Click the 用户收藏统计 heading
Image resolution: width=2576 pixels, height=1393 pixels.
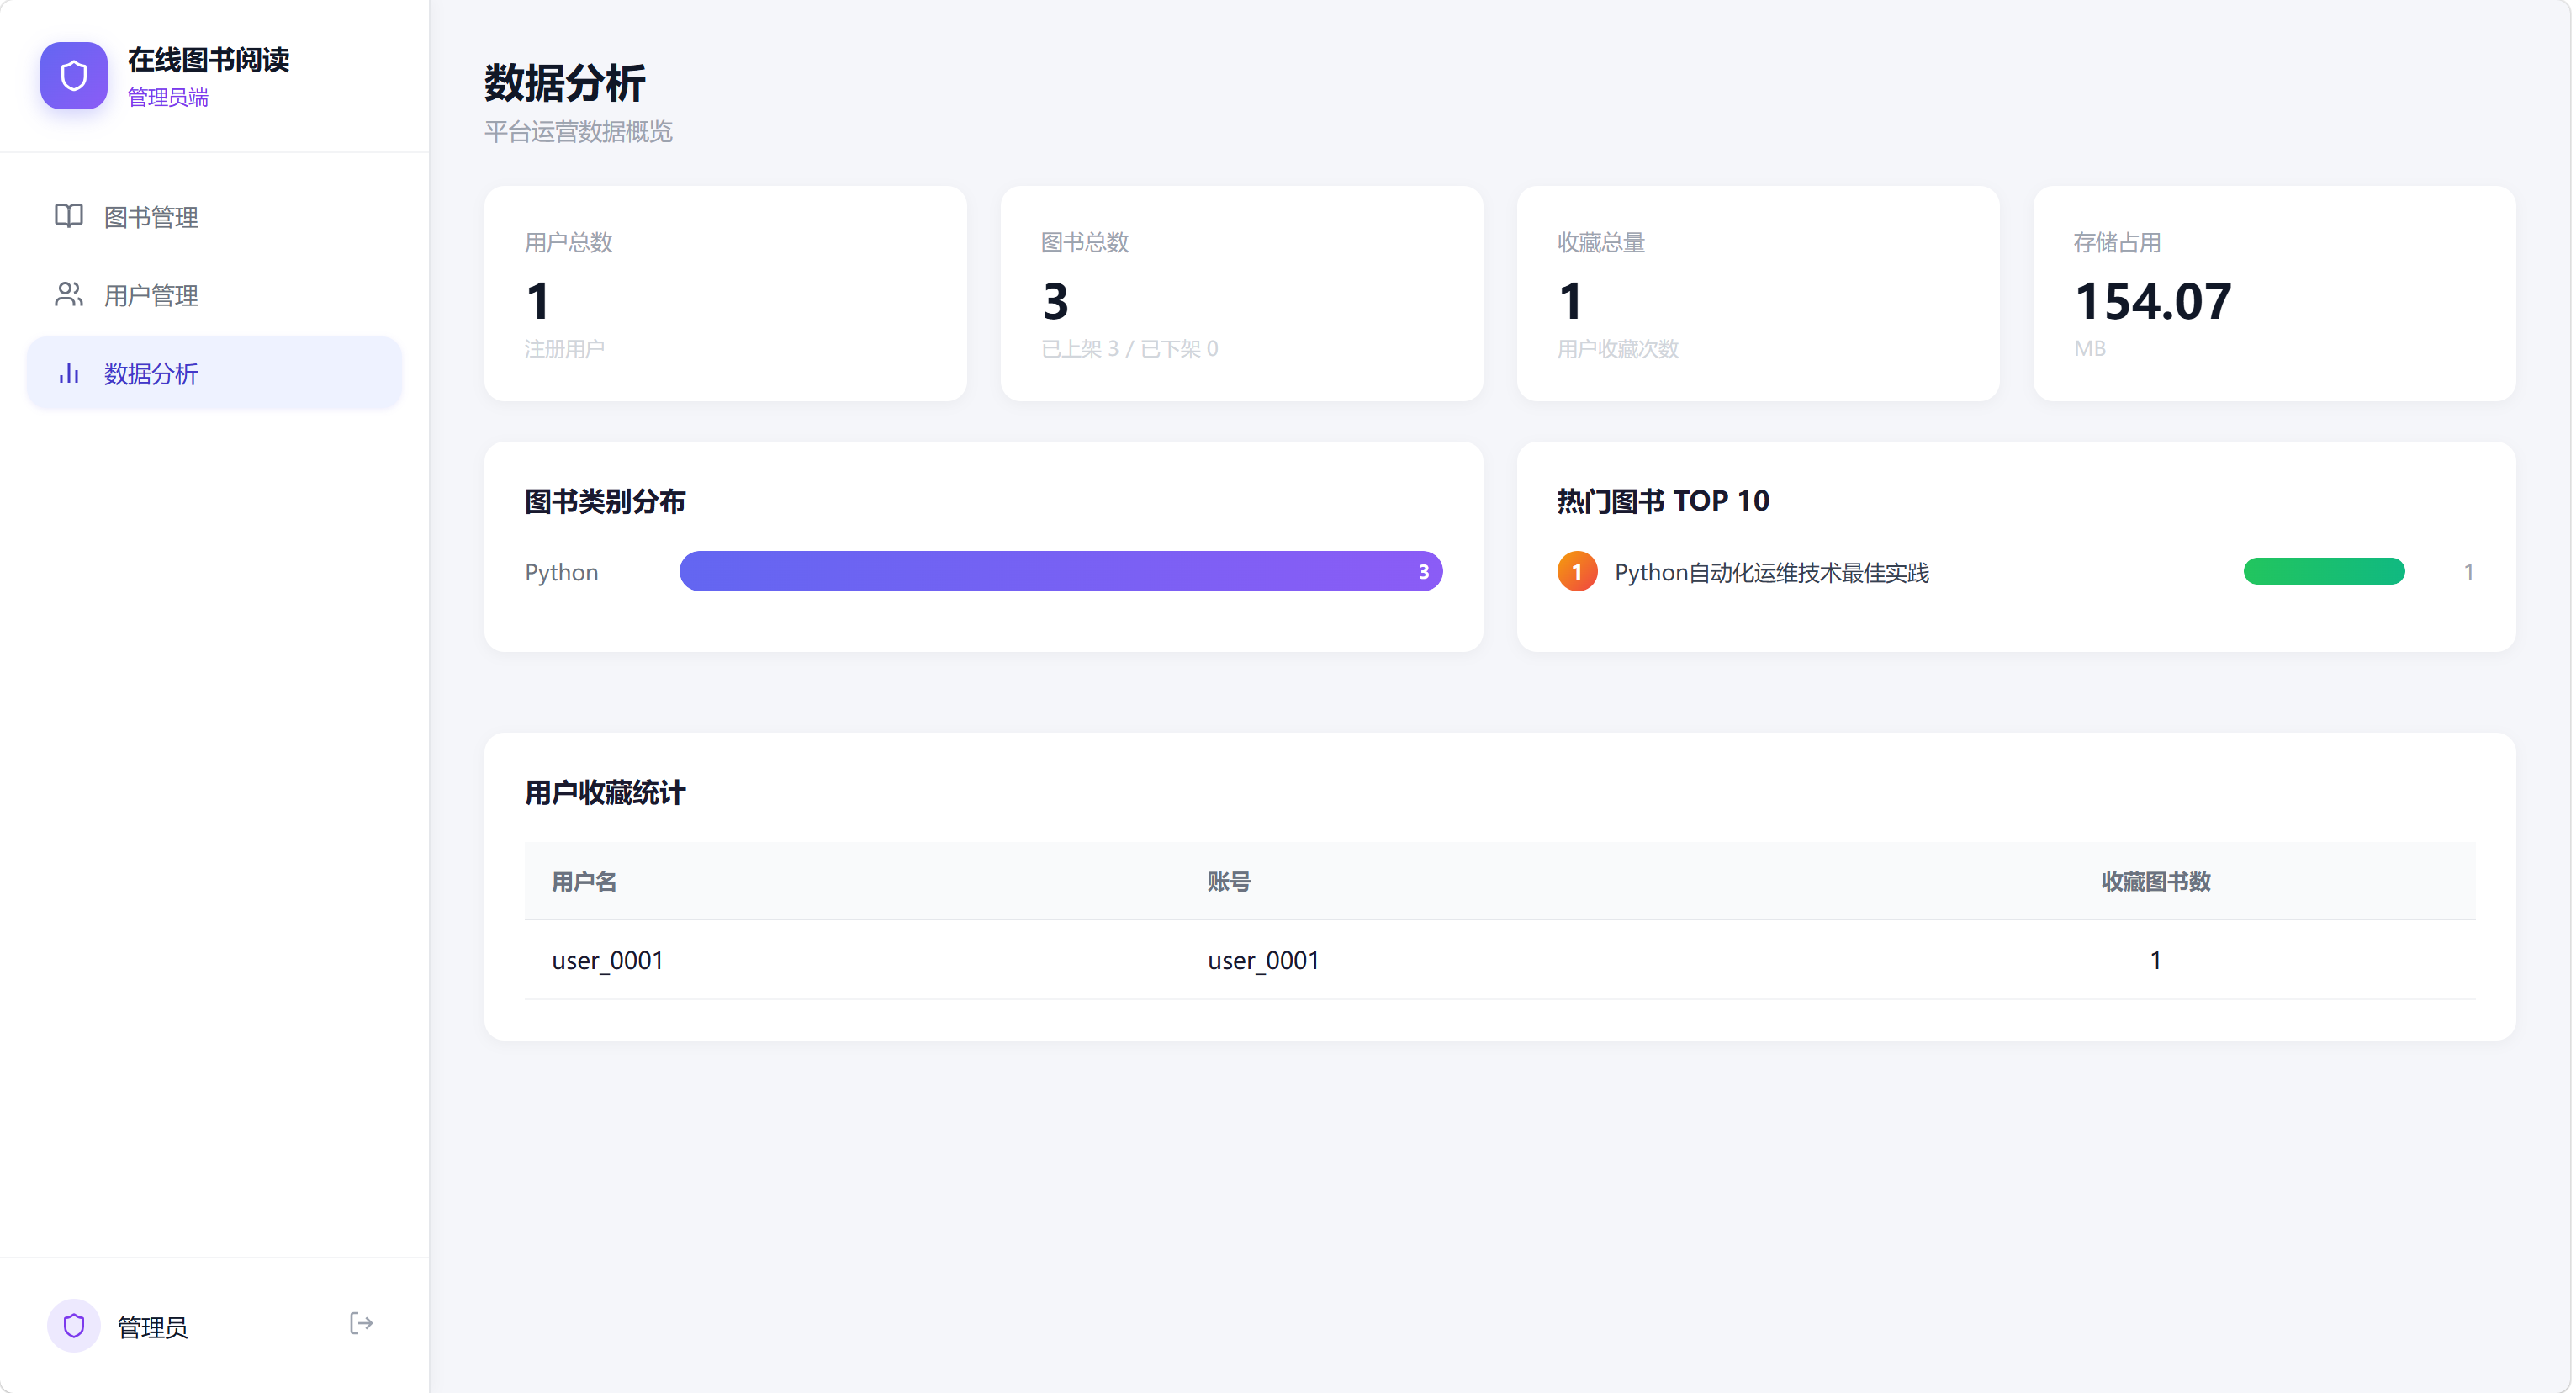pos(605,793)
